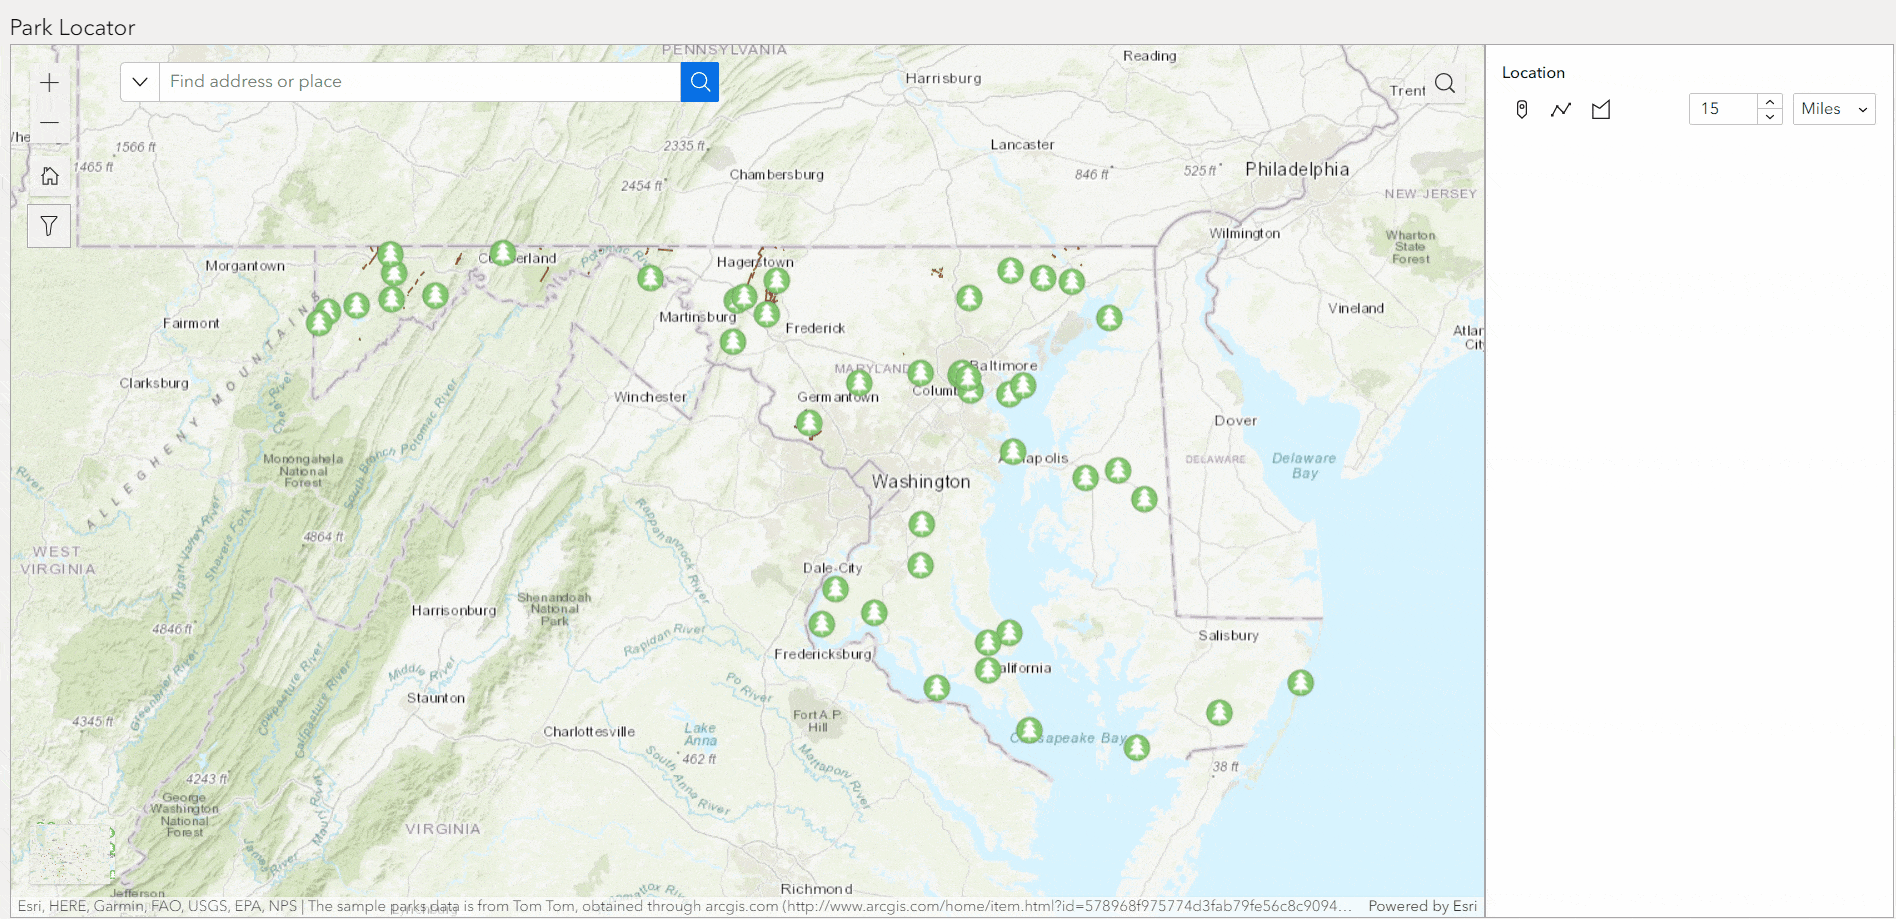Viewport: 1896px width, 919px height.
Task: Zoom in using the plus icon
Action: (49, 83)
